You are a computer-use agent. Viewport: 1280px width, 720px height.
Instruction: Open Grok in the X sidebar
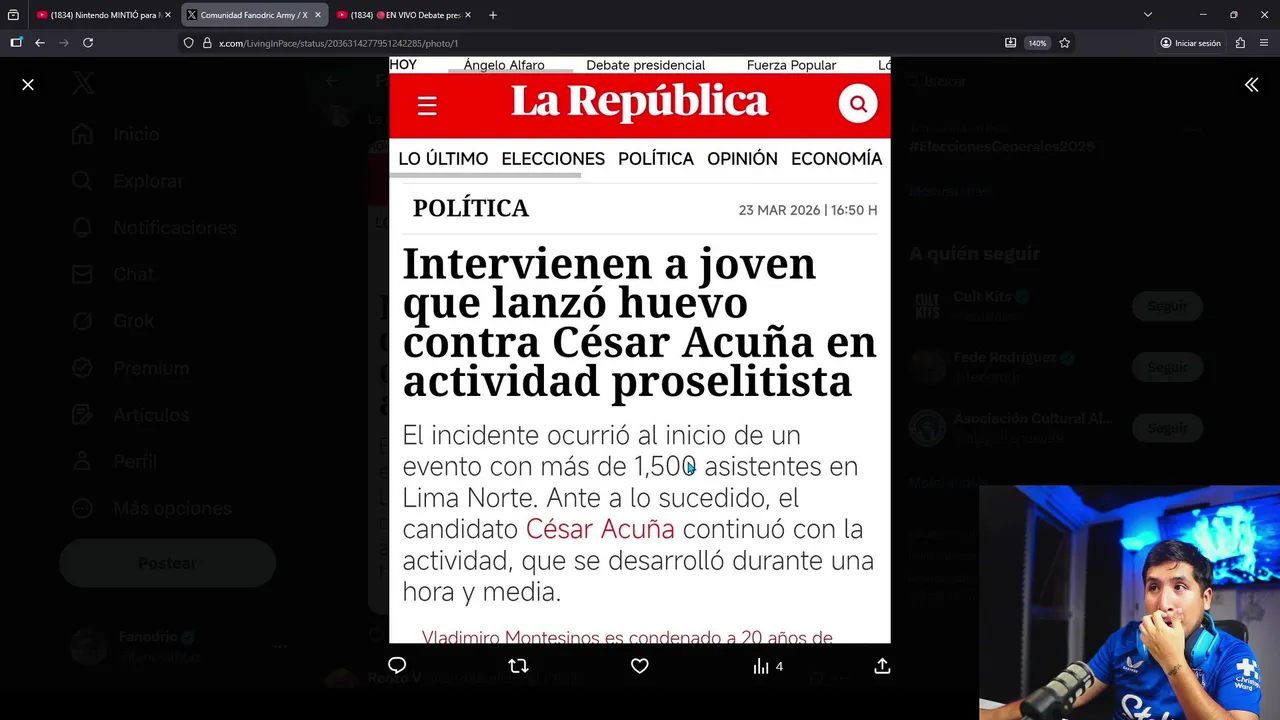pos(112,321)
